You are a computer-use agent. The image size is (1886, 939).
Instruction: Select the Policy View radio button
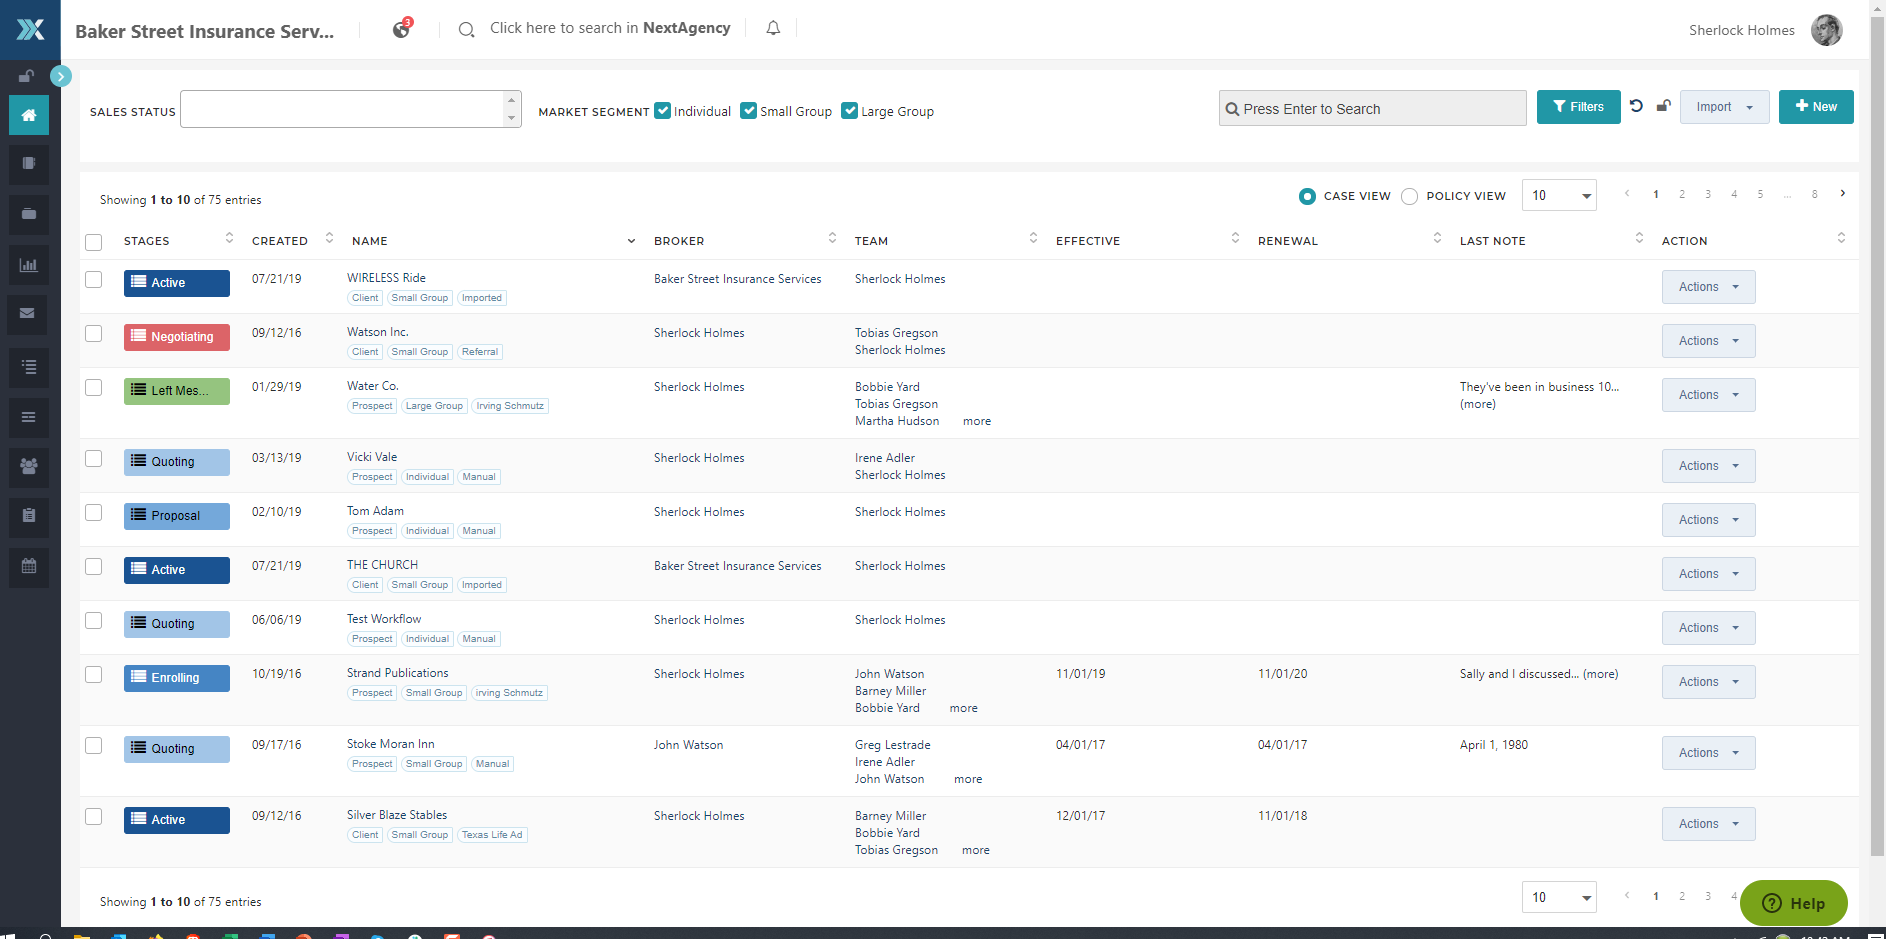coord(1410,197)
